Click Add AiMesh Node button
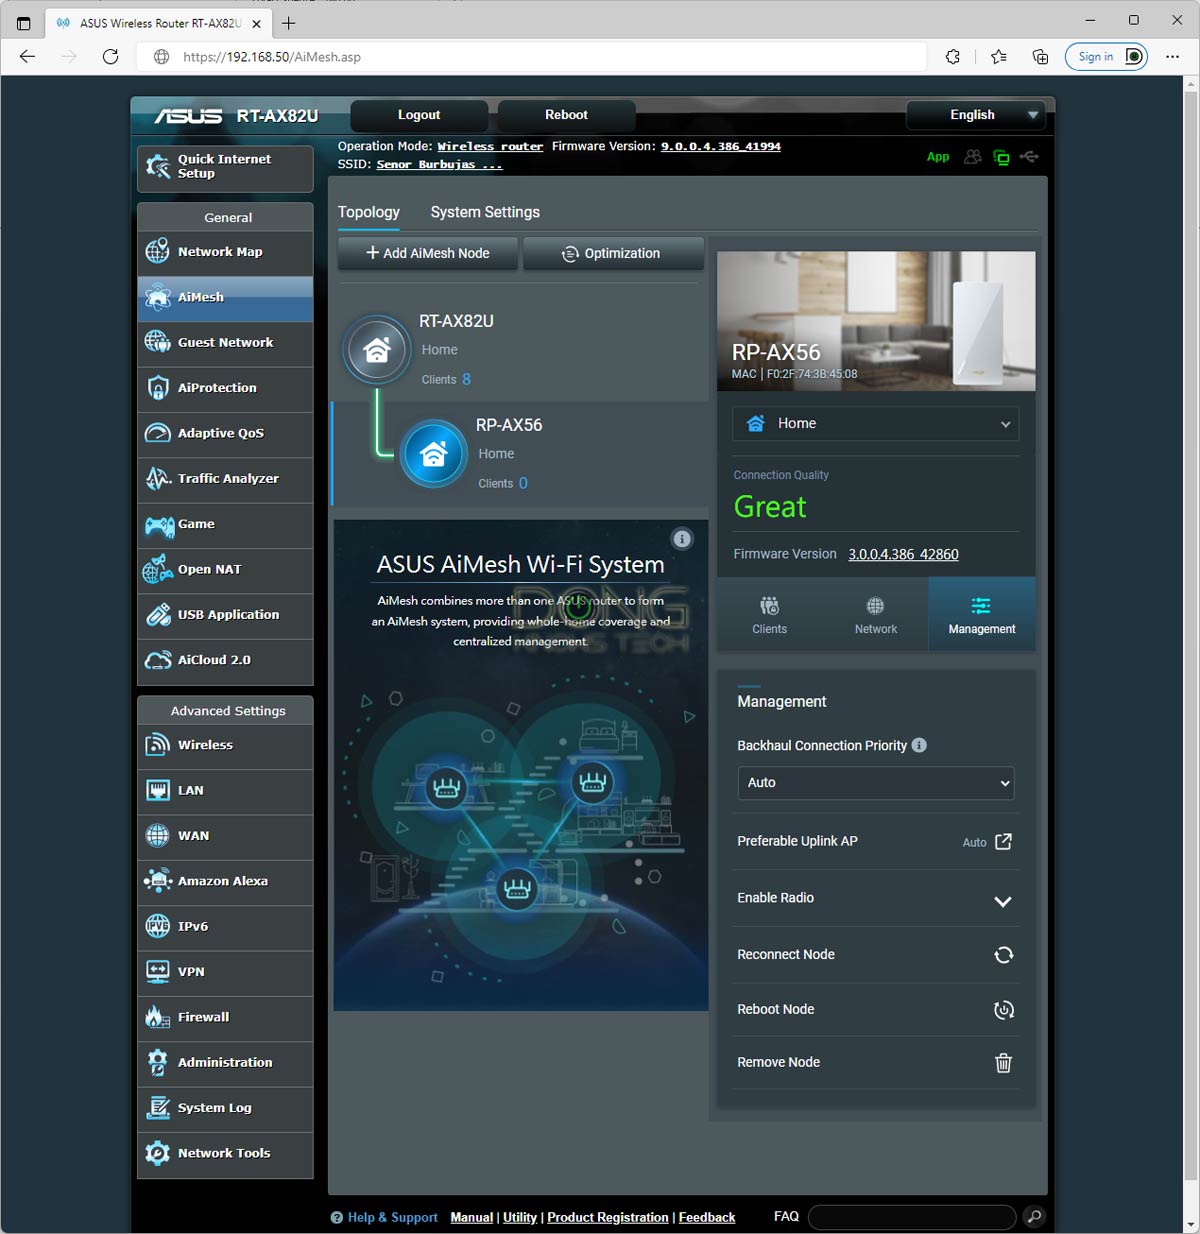The width and height of the screenshot is (1200, 1234). point(428,254)
